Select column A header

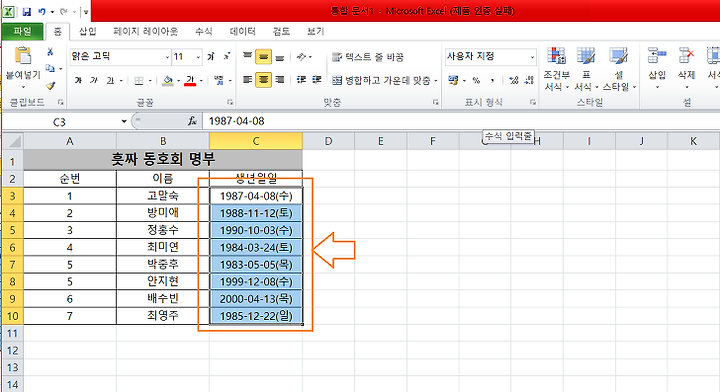click(70, 141)
